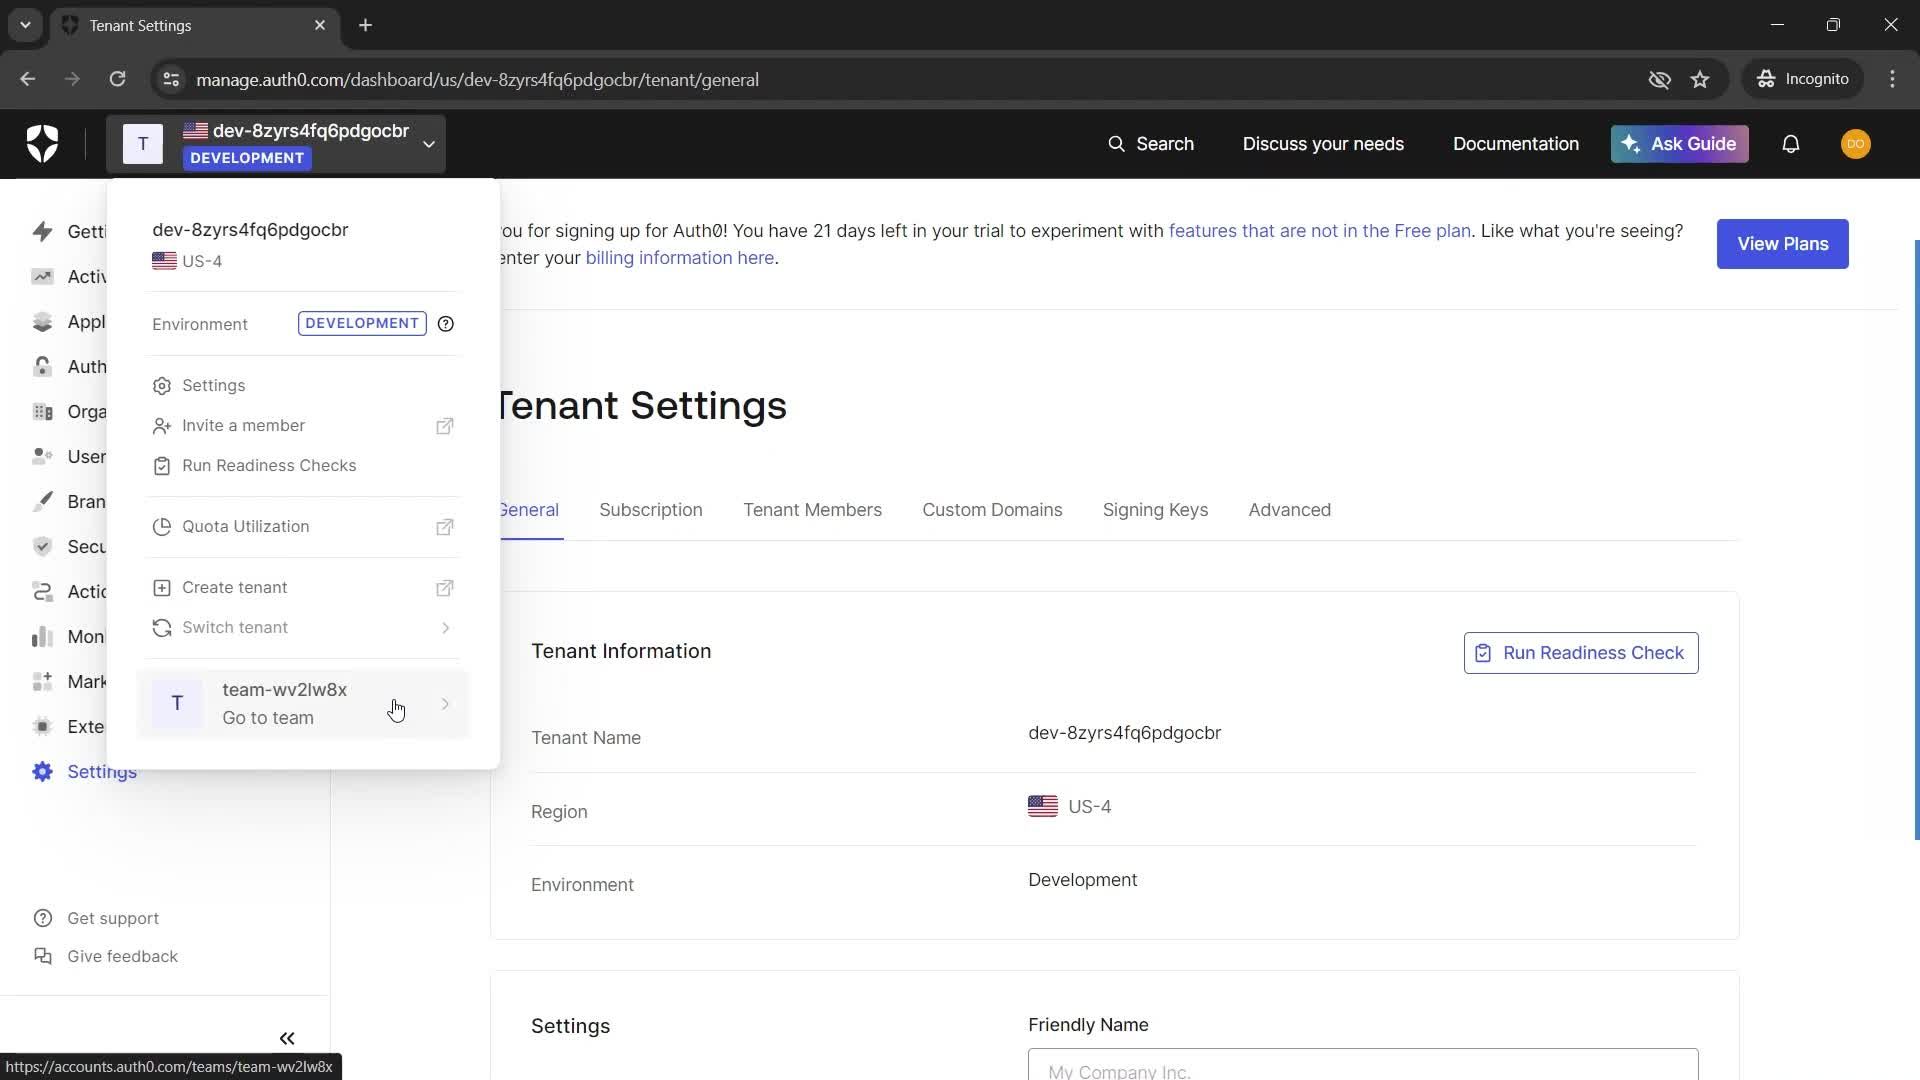
Task: Open the user avatar menu
Action: (1855, 144)
